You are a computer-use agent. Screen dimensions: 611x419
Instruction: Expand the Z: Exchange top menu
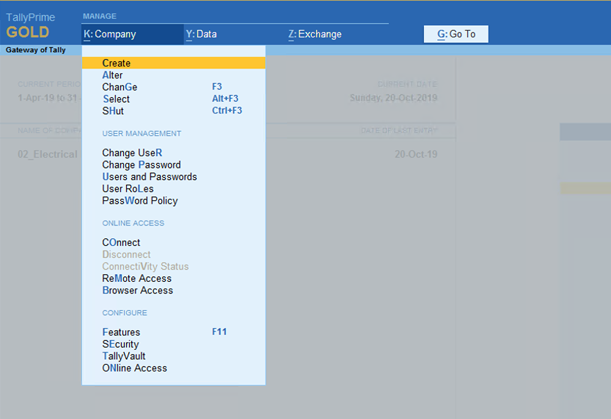click(x=315, y=34)
